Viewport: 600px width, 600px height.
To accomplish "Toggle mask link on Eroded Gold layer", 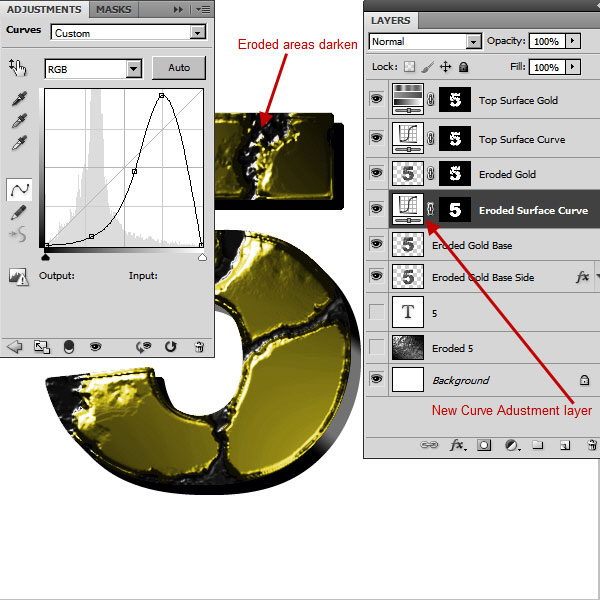I will coord(431,173).
